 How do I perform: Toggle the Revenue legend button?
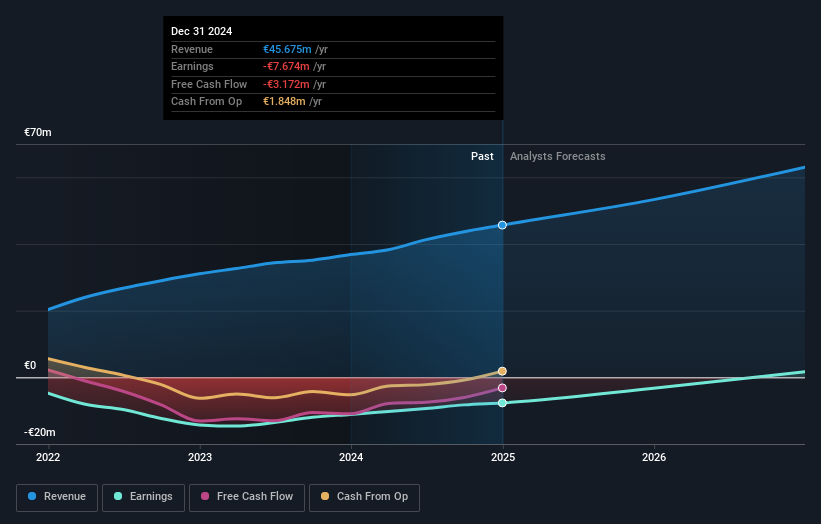pyautogui.click(x=57, y=497)
